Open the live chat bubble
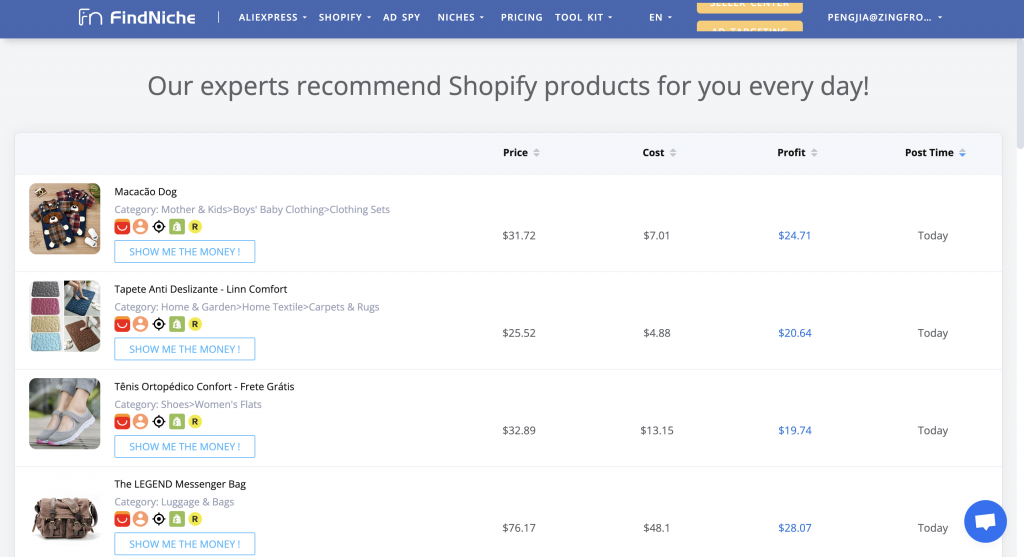Screen dimensions: 1024x557 [x=985, y=521]
